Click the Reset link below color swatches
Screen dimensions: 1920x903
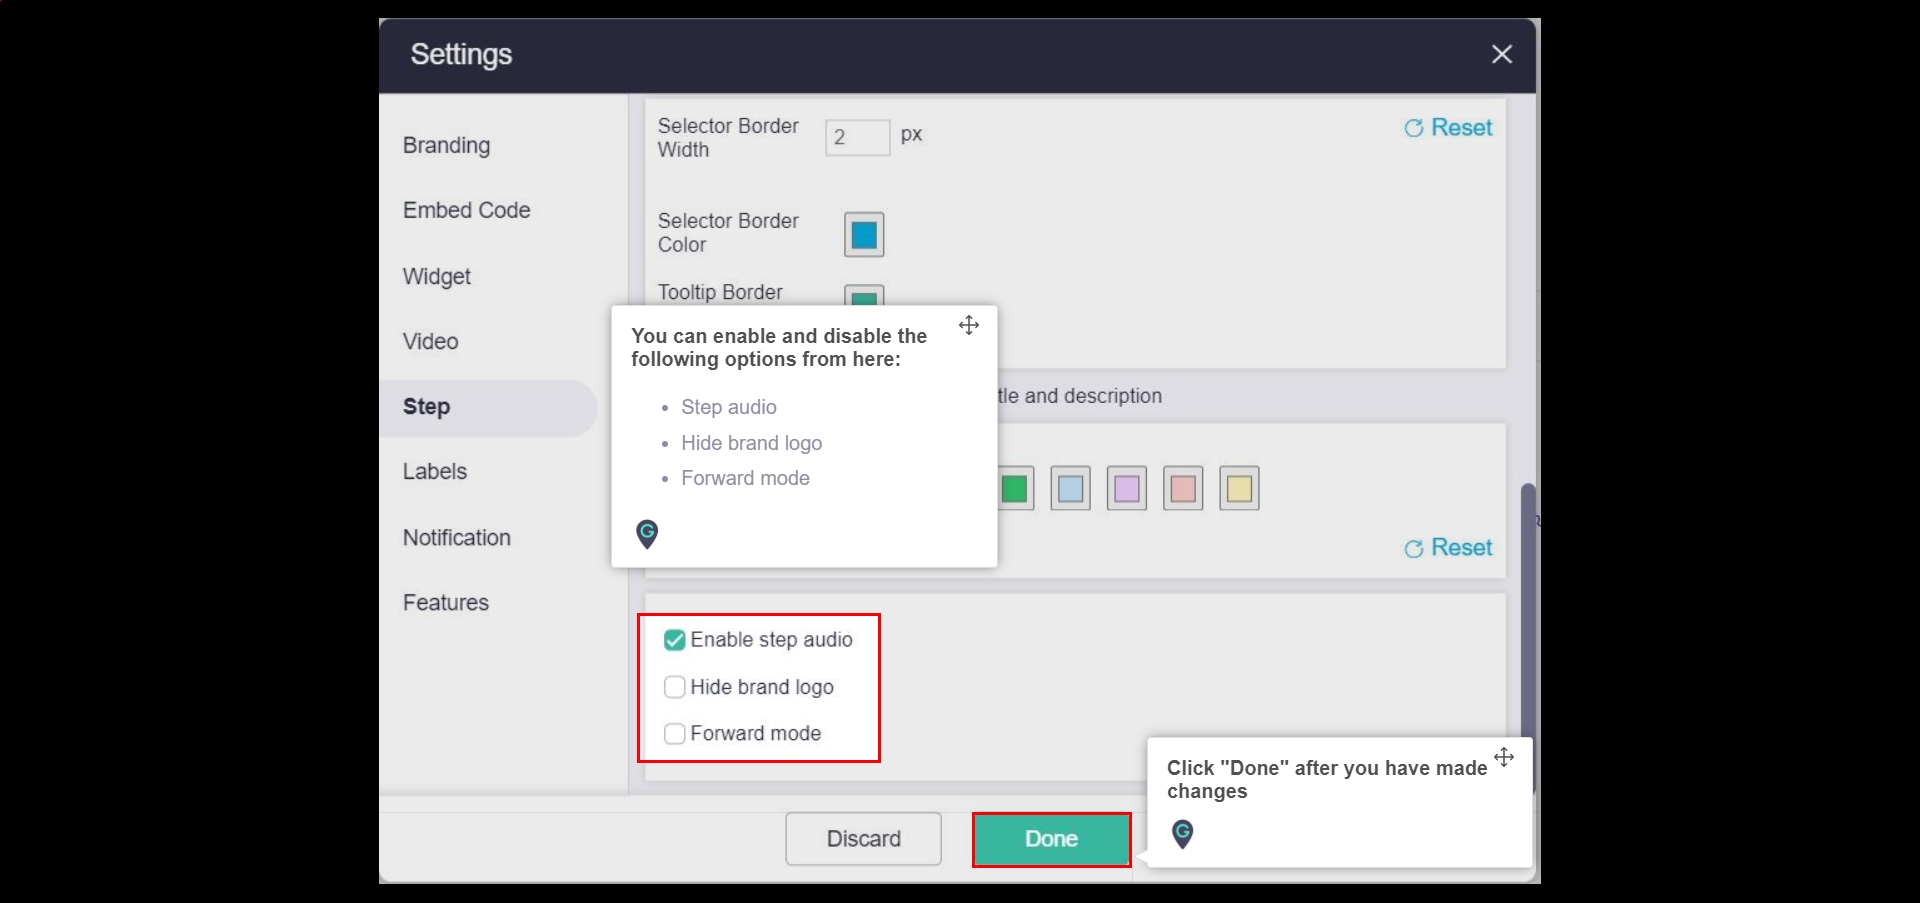pyautogui.click(x=1448, y=548)
